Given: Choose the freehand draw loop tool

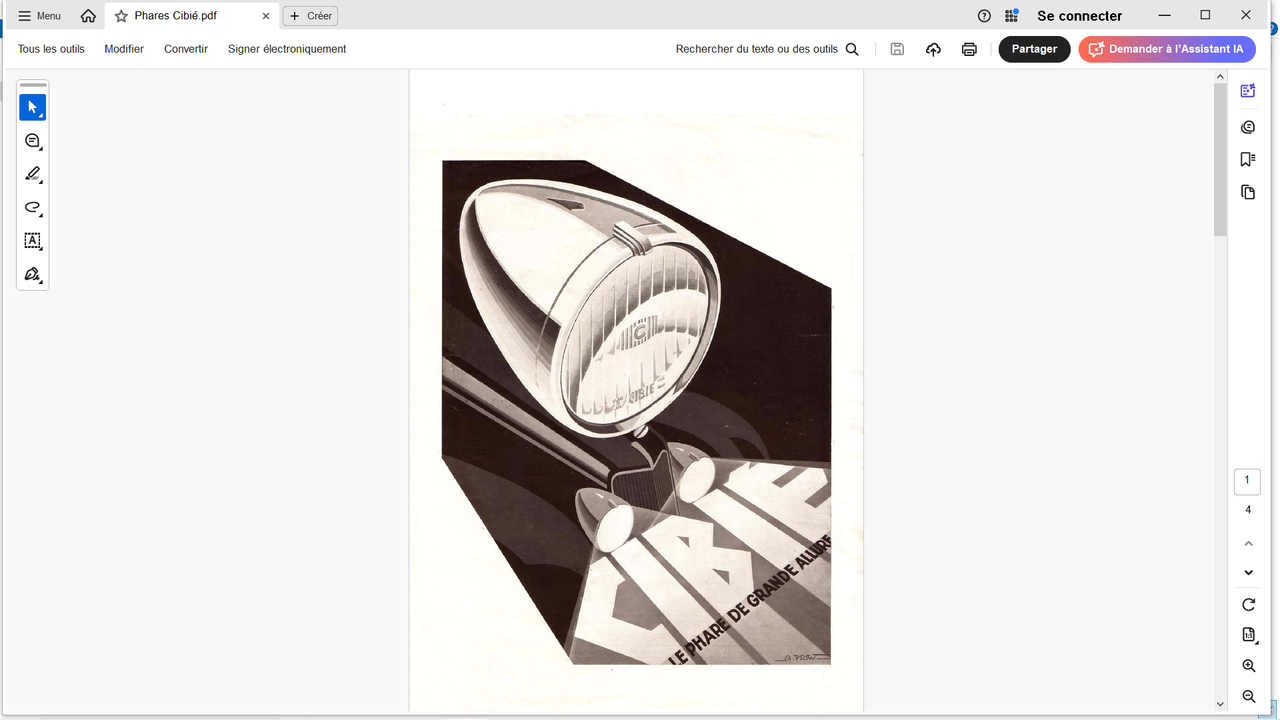Looking at the screenshot, I should tap(32, 208).
